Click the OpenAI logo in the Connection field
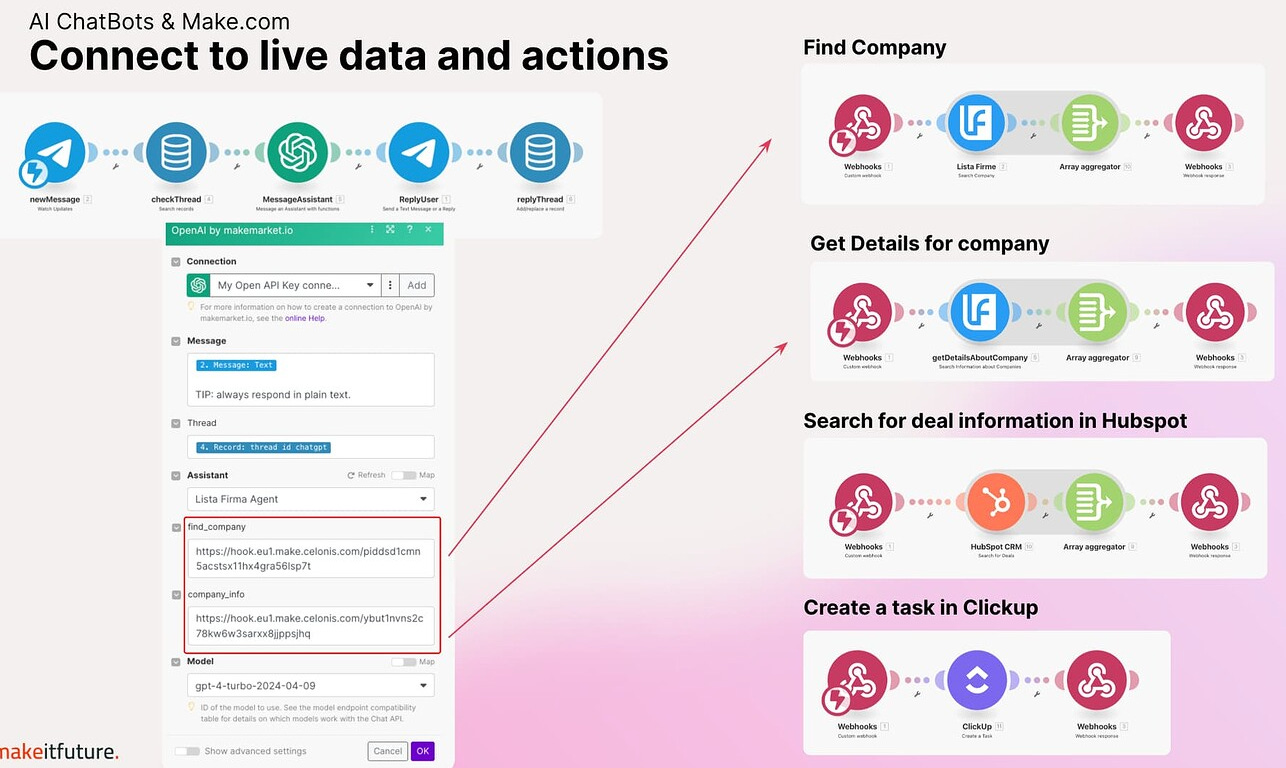 pyautogui.click(x=198, y=285)
